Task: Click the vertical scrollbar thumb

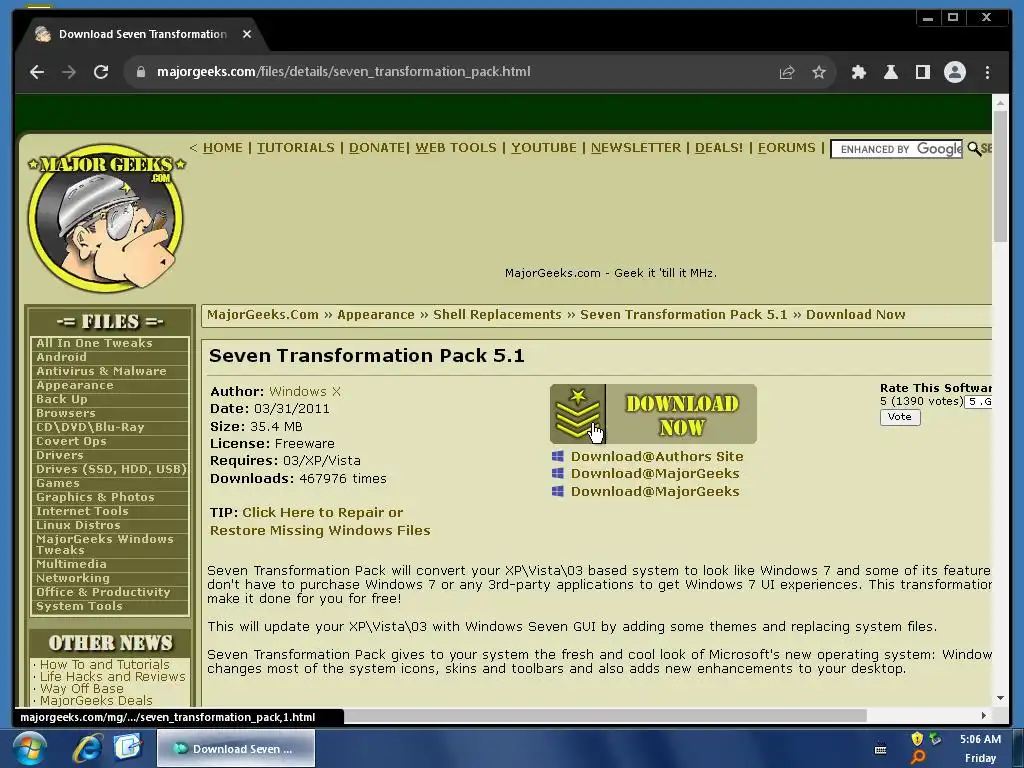Action: pos(1000,176)
